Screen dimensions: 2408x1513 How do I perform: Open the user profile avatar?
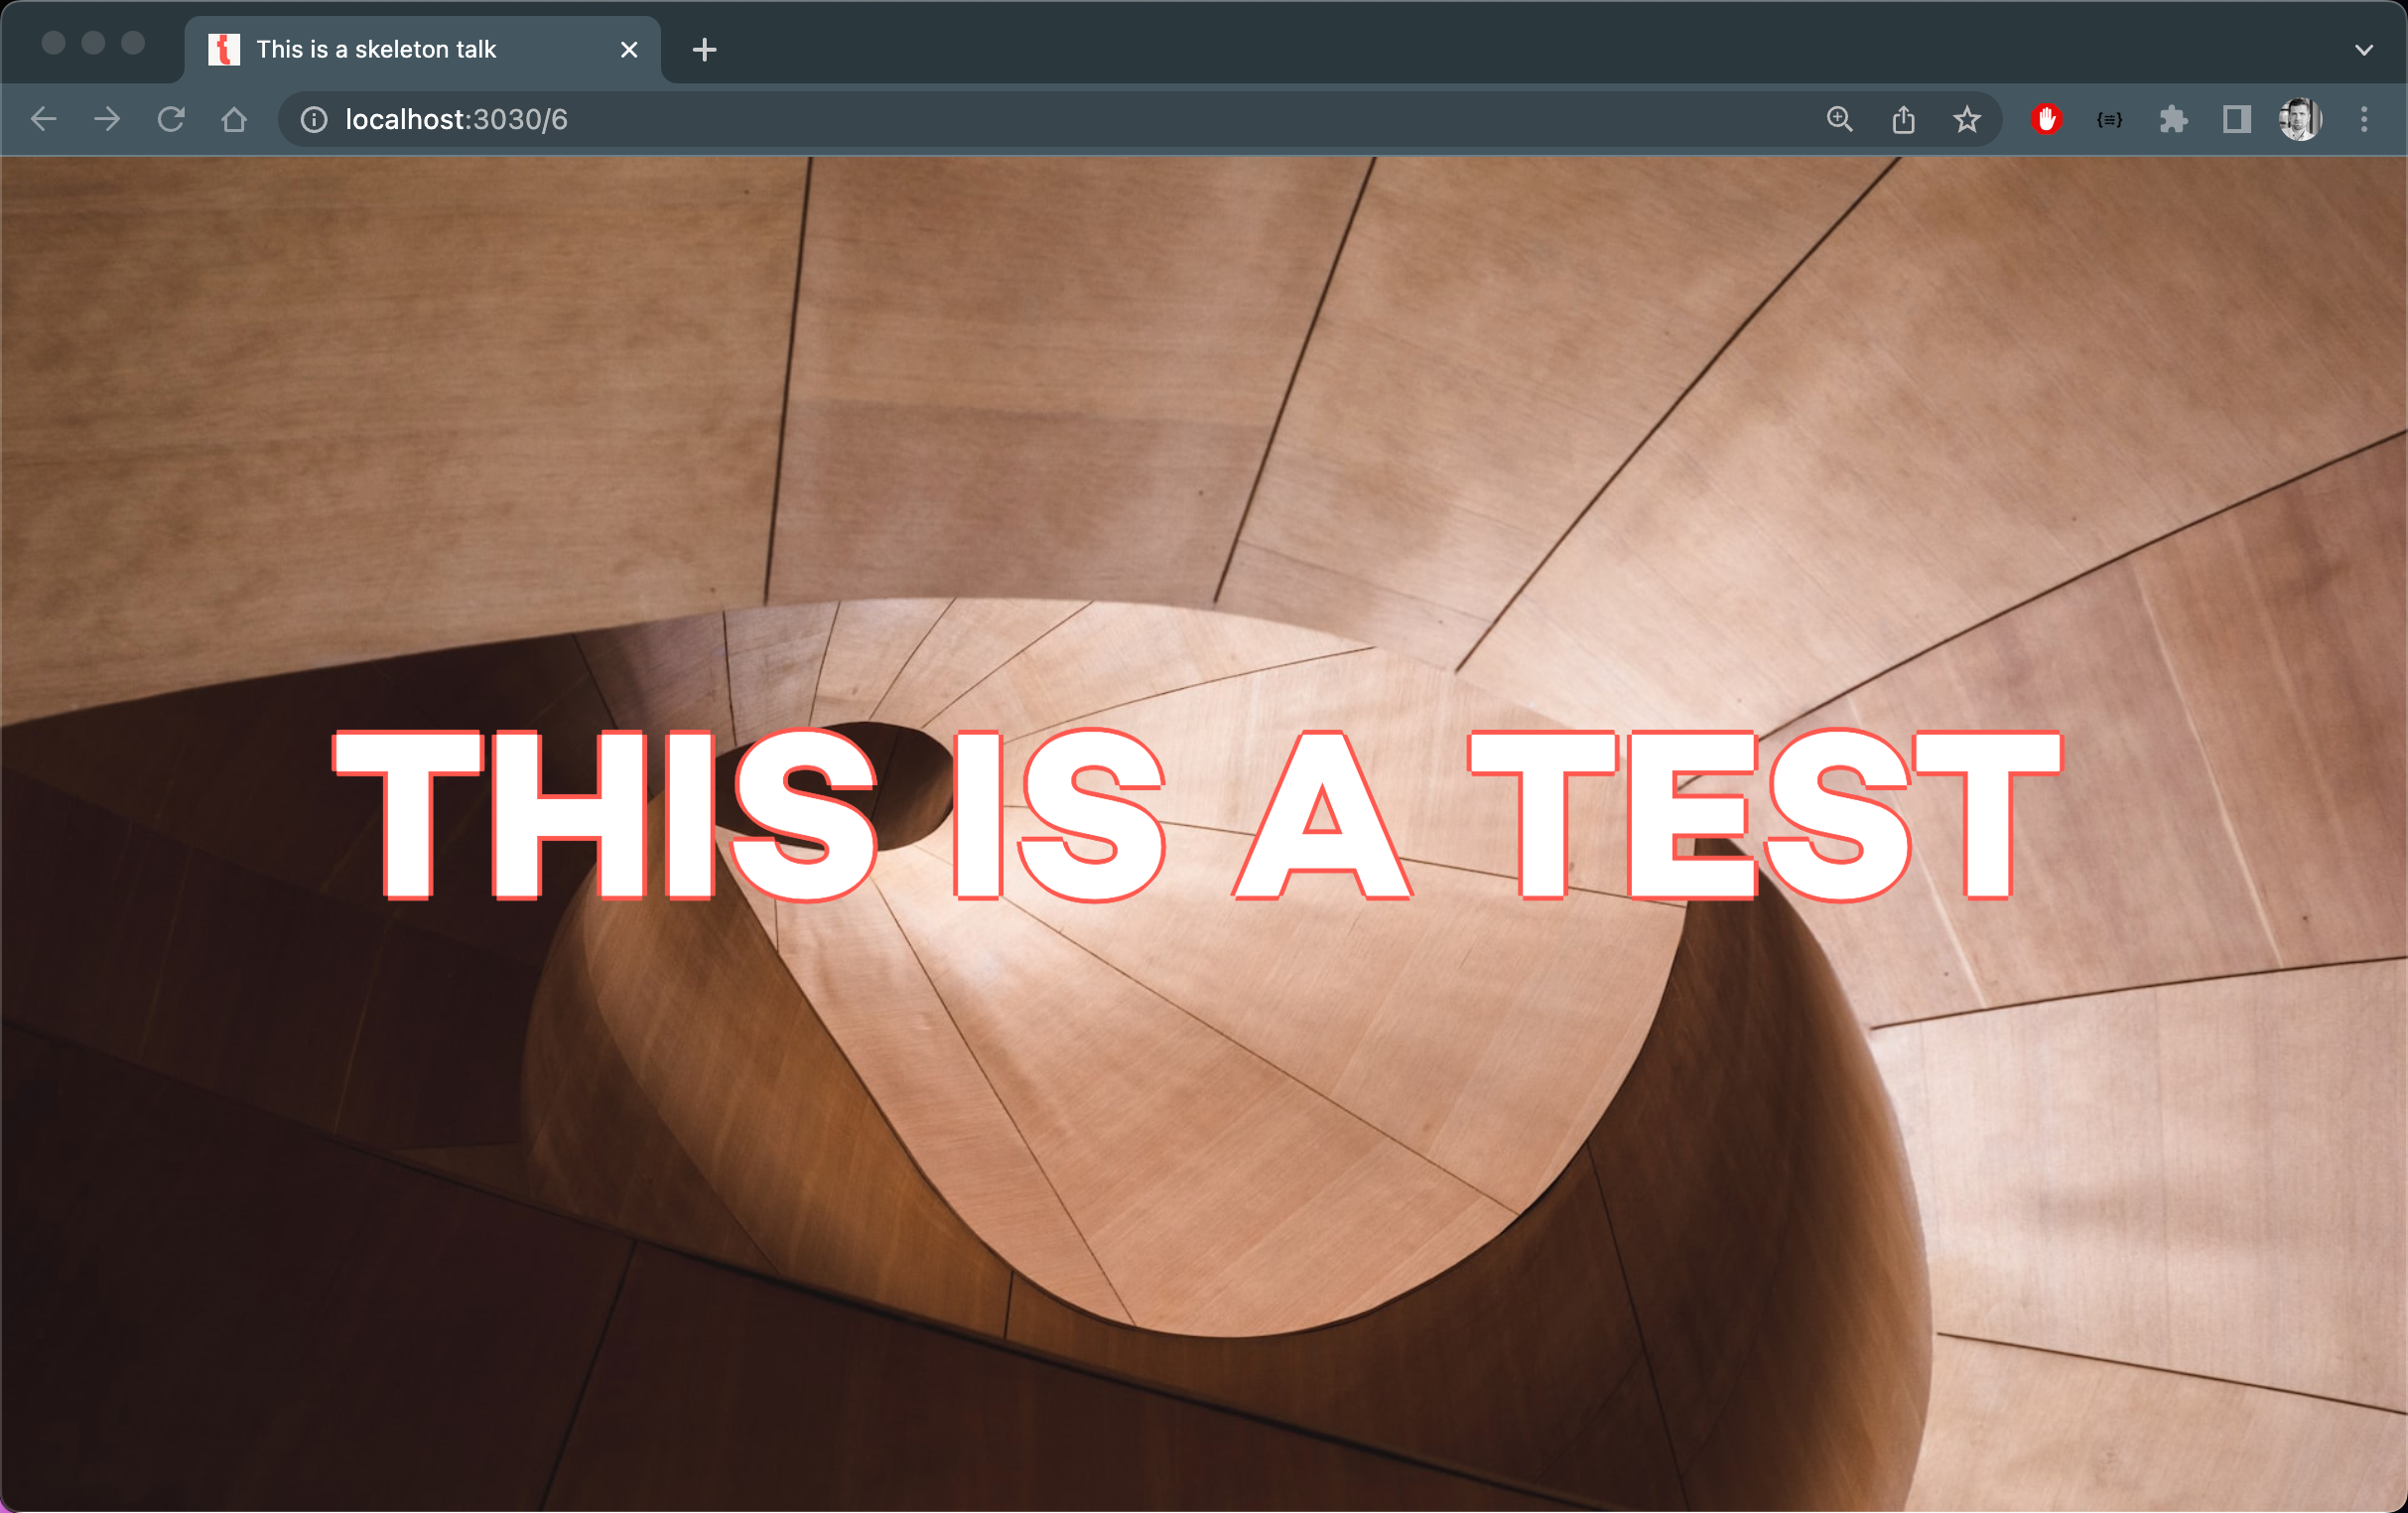click(2299, 120)
